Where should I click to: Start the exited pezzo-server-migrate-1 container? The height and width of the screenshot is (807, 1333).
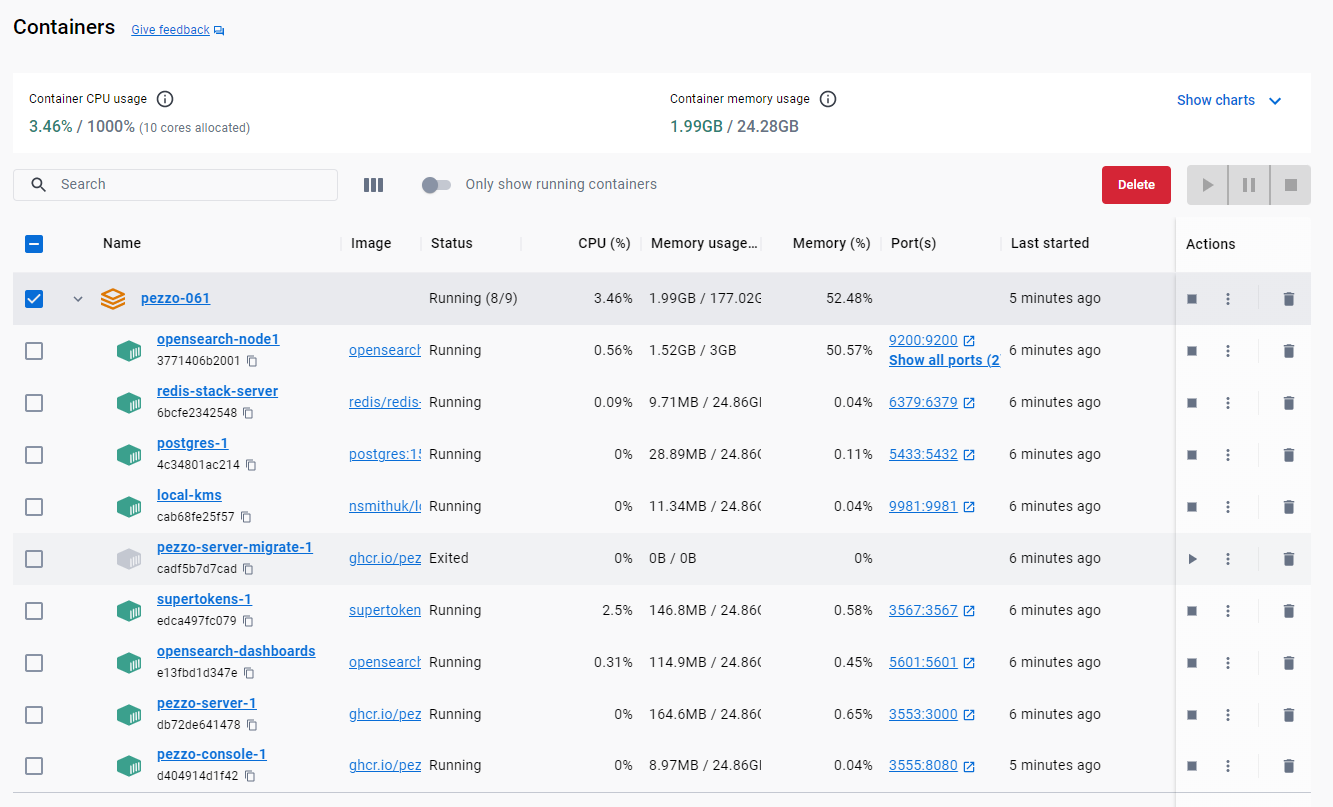point(1191,558)
